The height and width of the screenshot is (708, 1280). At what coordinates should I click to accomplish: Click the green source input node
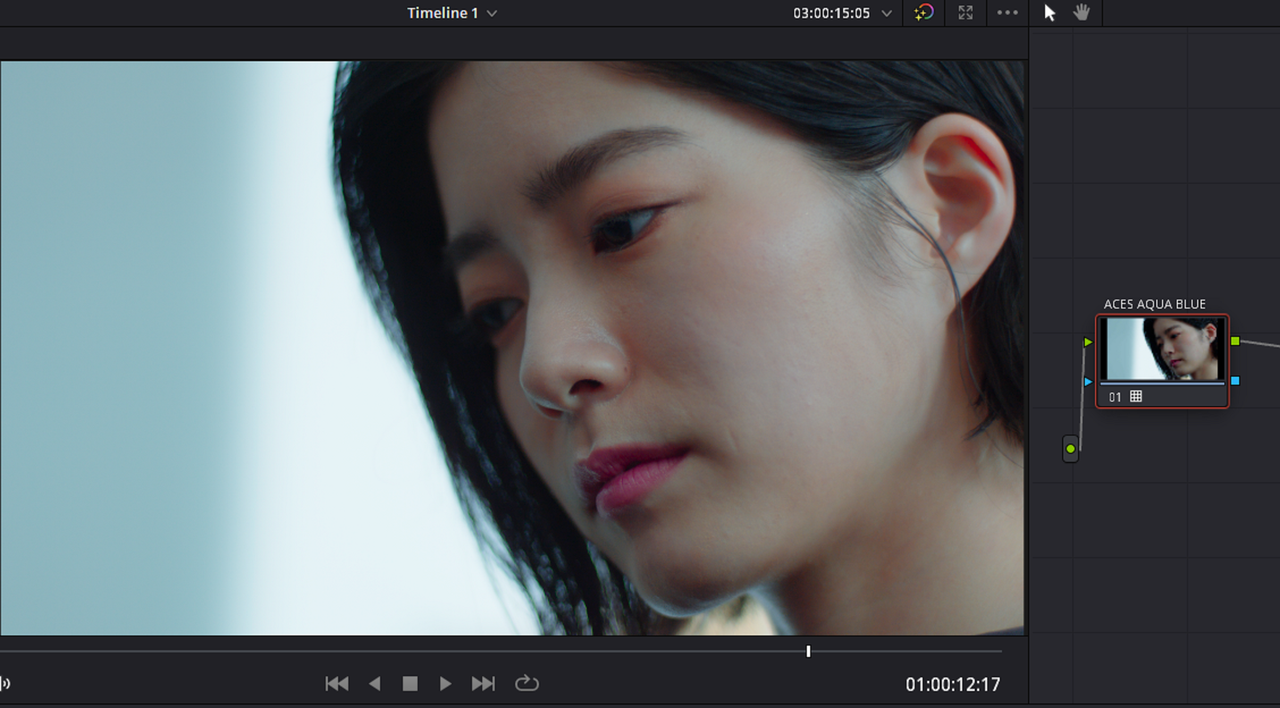click(x=1070, y=449)
